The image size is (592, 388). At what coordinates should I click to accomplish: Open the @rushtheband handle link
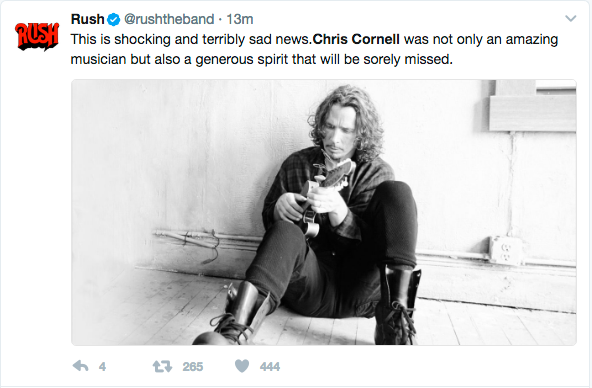point(169,19)
